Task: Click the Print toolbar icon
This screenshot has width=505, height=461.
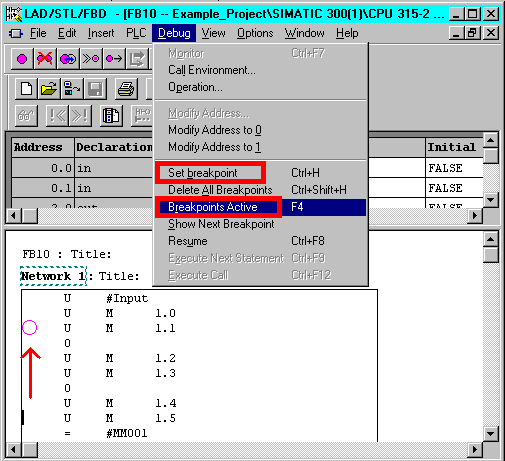Action: coord(126,89)
